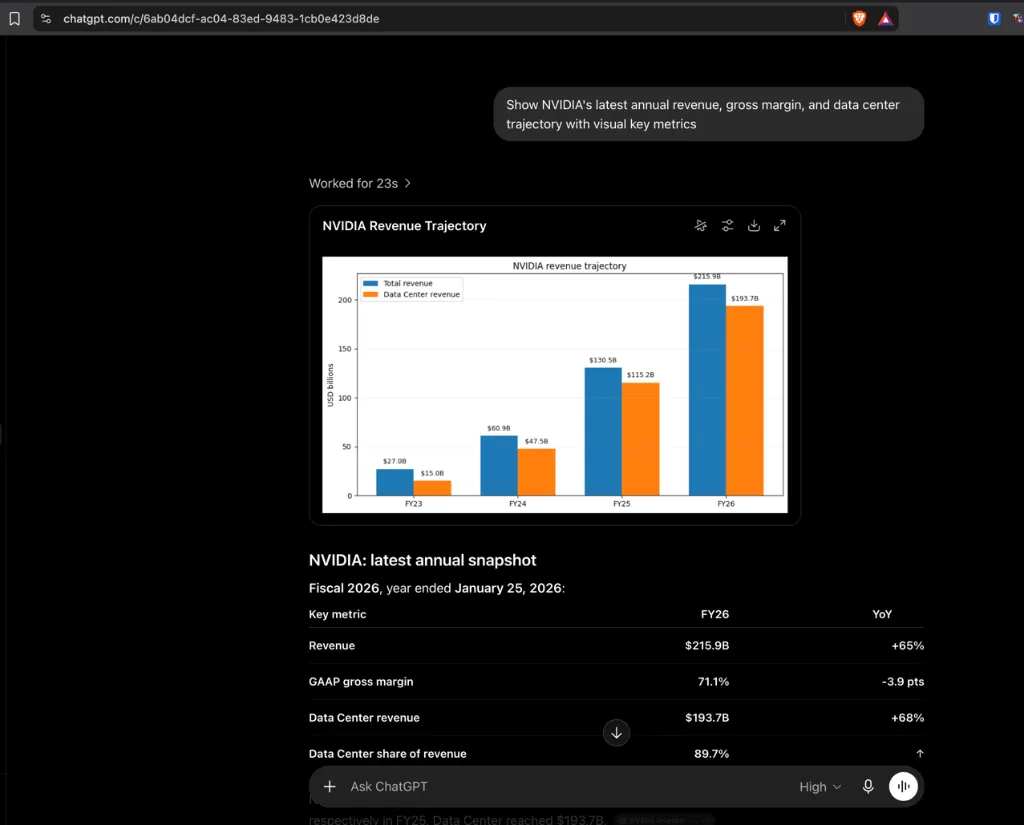Open chart customize sliders icon
This screenshot has height=825, width=1024.
click(x=728, y=225)
